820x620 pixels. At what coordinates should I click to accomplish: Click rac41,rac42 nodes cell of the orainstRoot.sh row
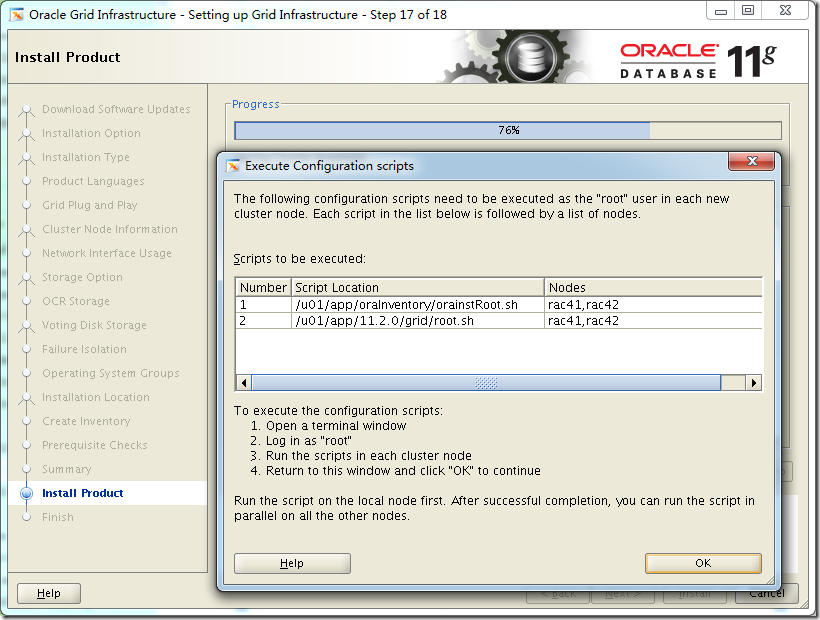pyautogui.click(x=653, y=305)
